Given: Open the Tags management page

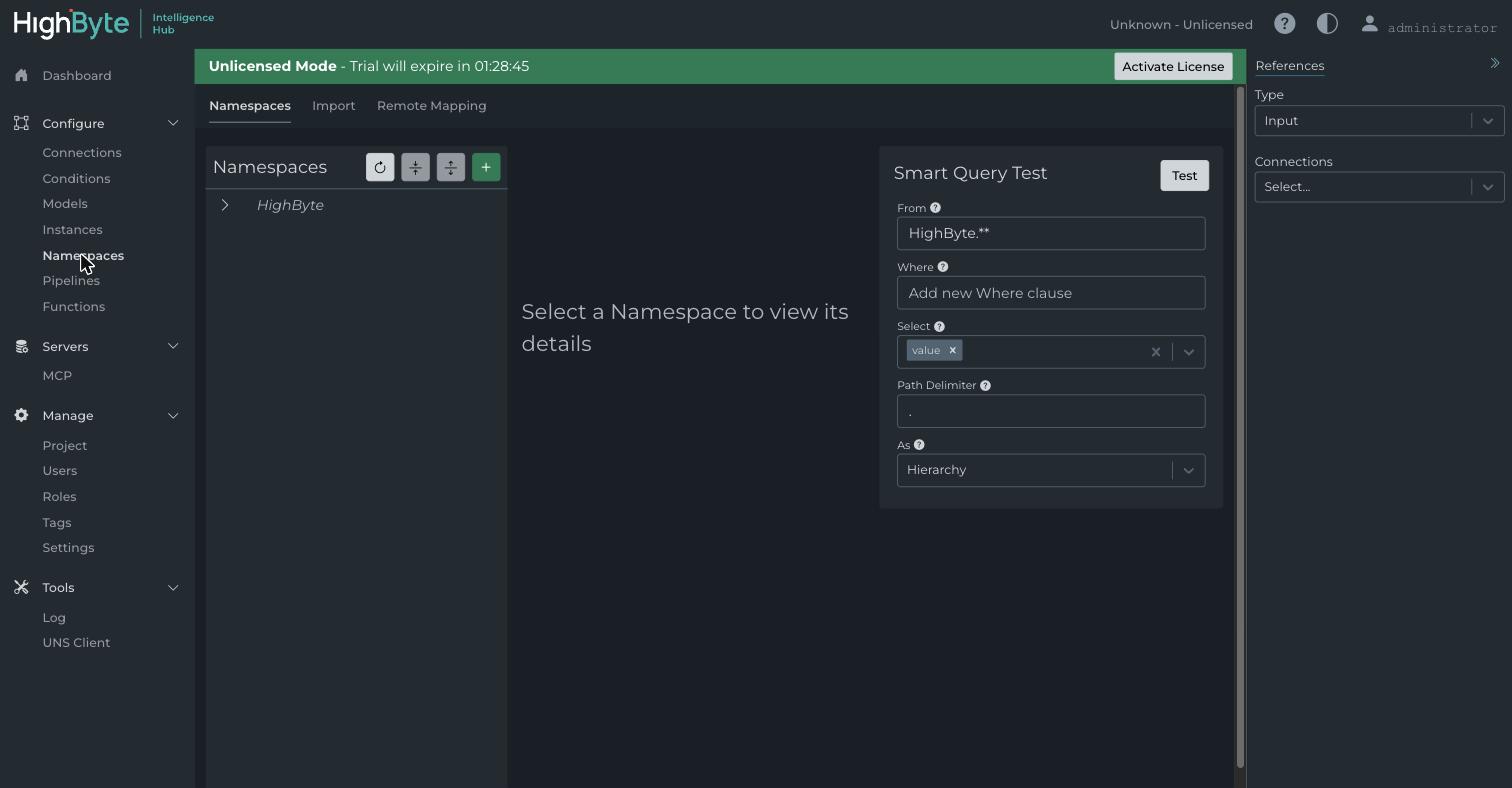Looking at the screenshot, I should [x=57, y=523].
